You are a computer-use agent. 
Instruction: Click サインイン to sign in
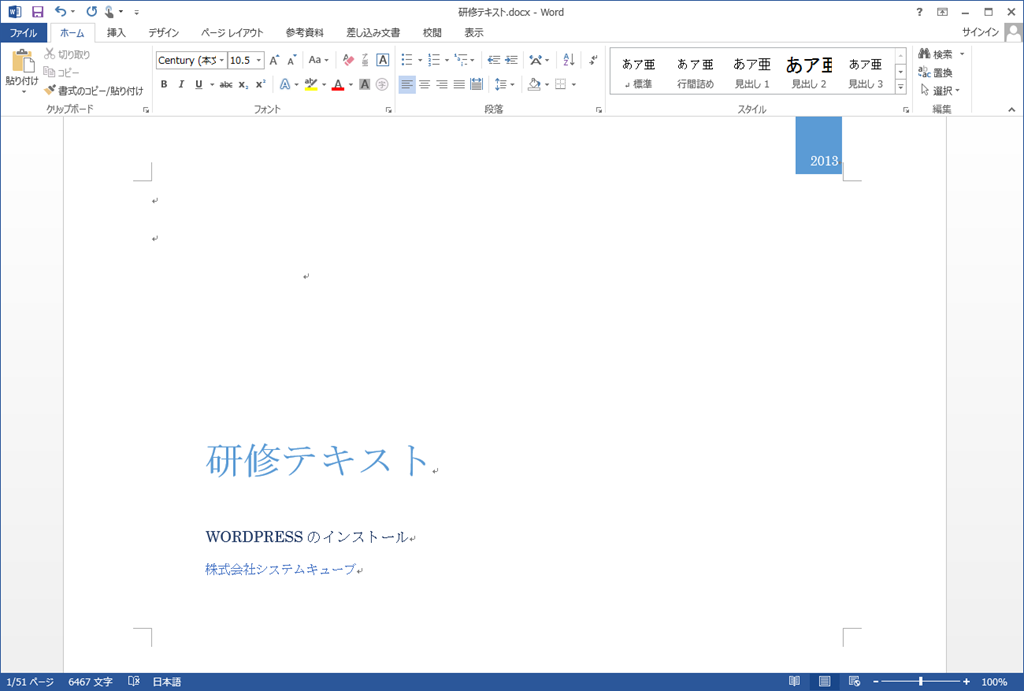(980, 32)
